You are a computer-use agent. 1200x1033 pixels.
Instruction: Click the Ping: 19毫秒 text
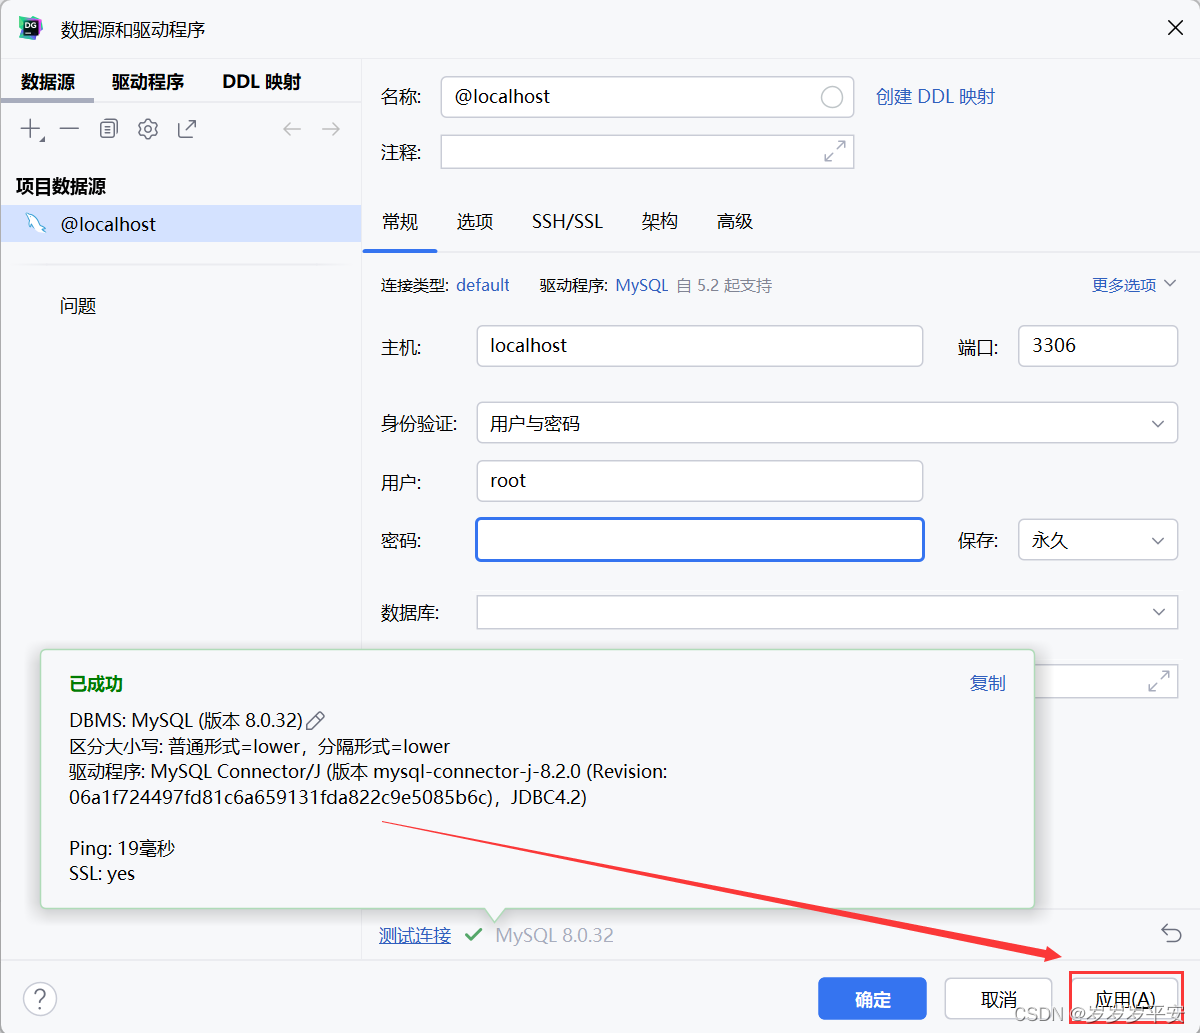(x=122, y=848)
